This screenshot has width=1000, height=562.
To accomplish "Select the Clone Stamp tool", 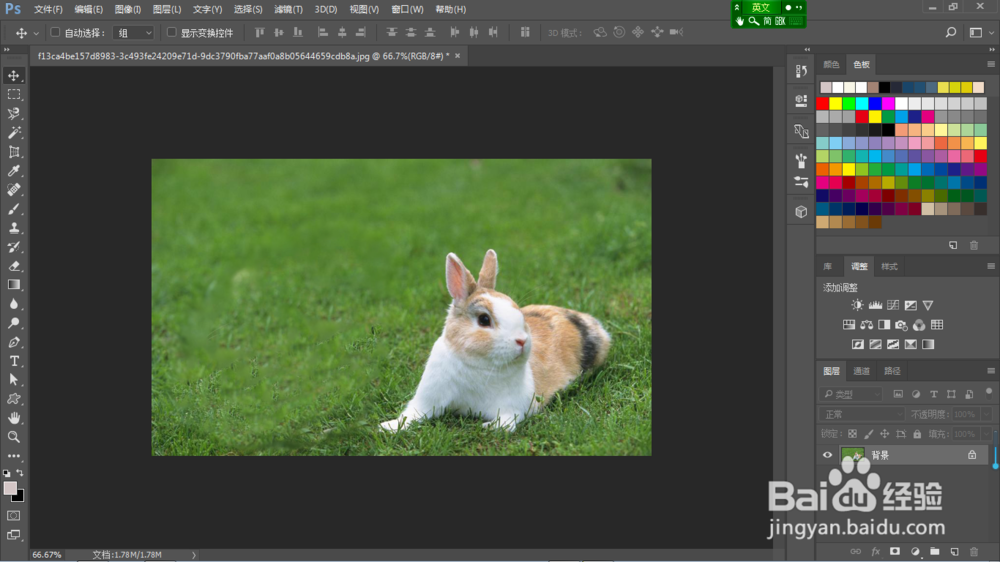I will click(14, 228).
